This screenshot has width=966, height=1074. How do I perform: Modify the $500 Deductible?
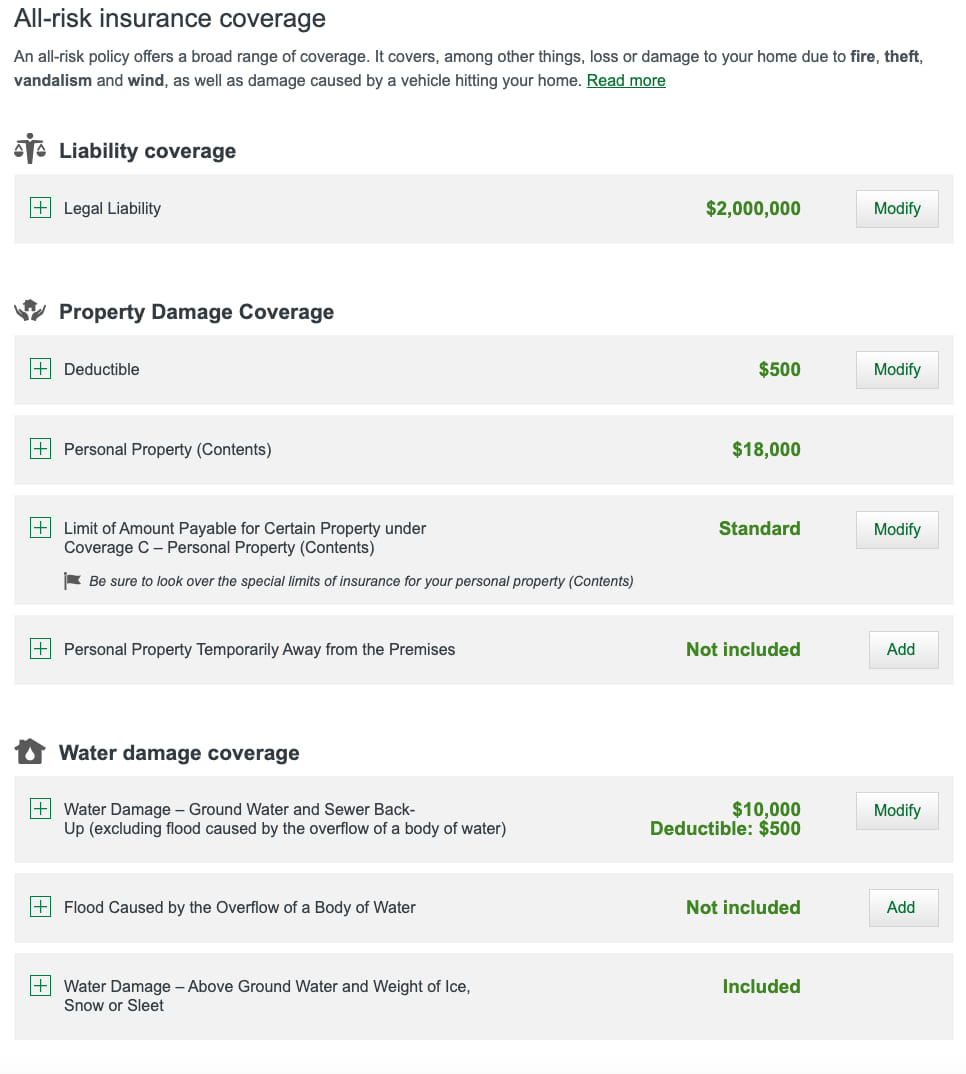click(897, 370)
